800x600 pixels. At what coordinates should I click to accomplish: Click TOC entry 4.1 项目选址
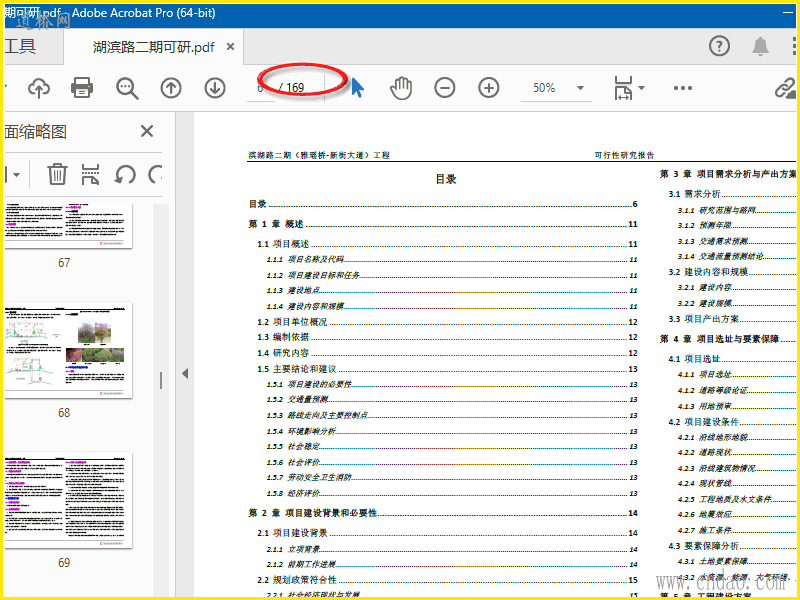coord(732,359)
